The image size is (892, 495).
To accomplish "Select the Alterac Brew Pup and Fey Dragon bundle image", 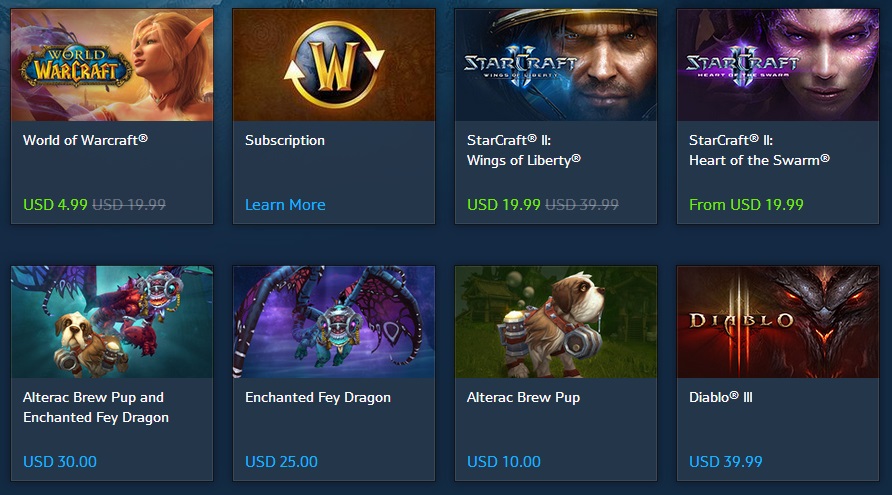I will click(x=112, y=322).
